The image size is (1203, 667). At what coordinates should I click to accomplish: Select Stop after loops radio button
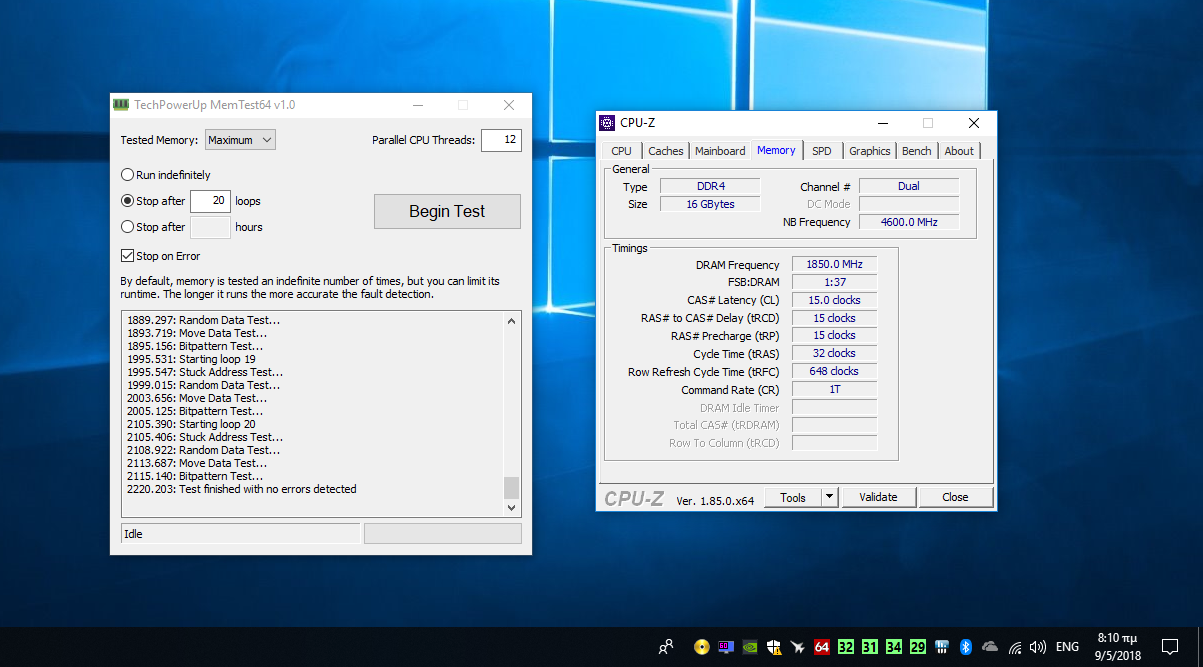coord(127,201)
